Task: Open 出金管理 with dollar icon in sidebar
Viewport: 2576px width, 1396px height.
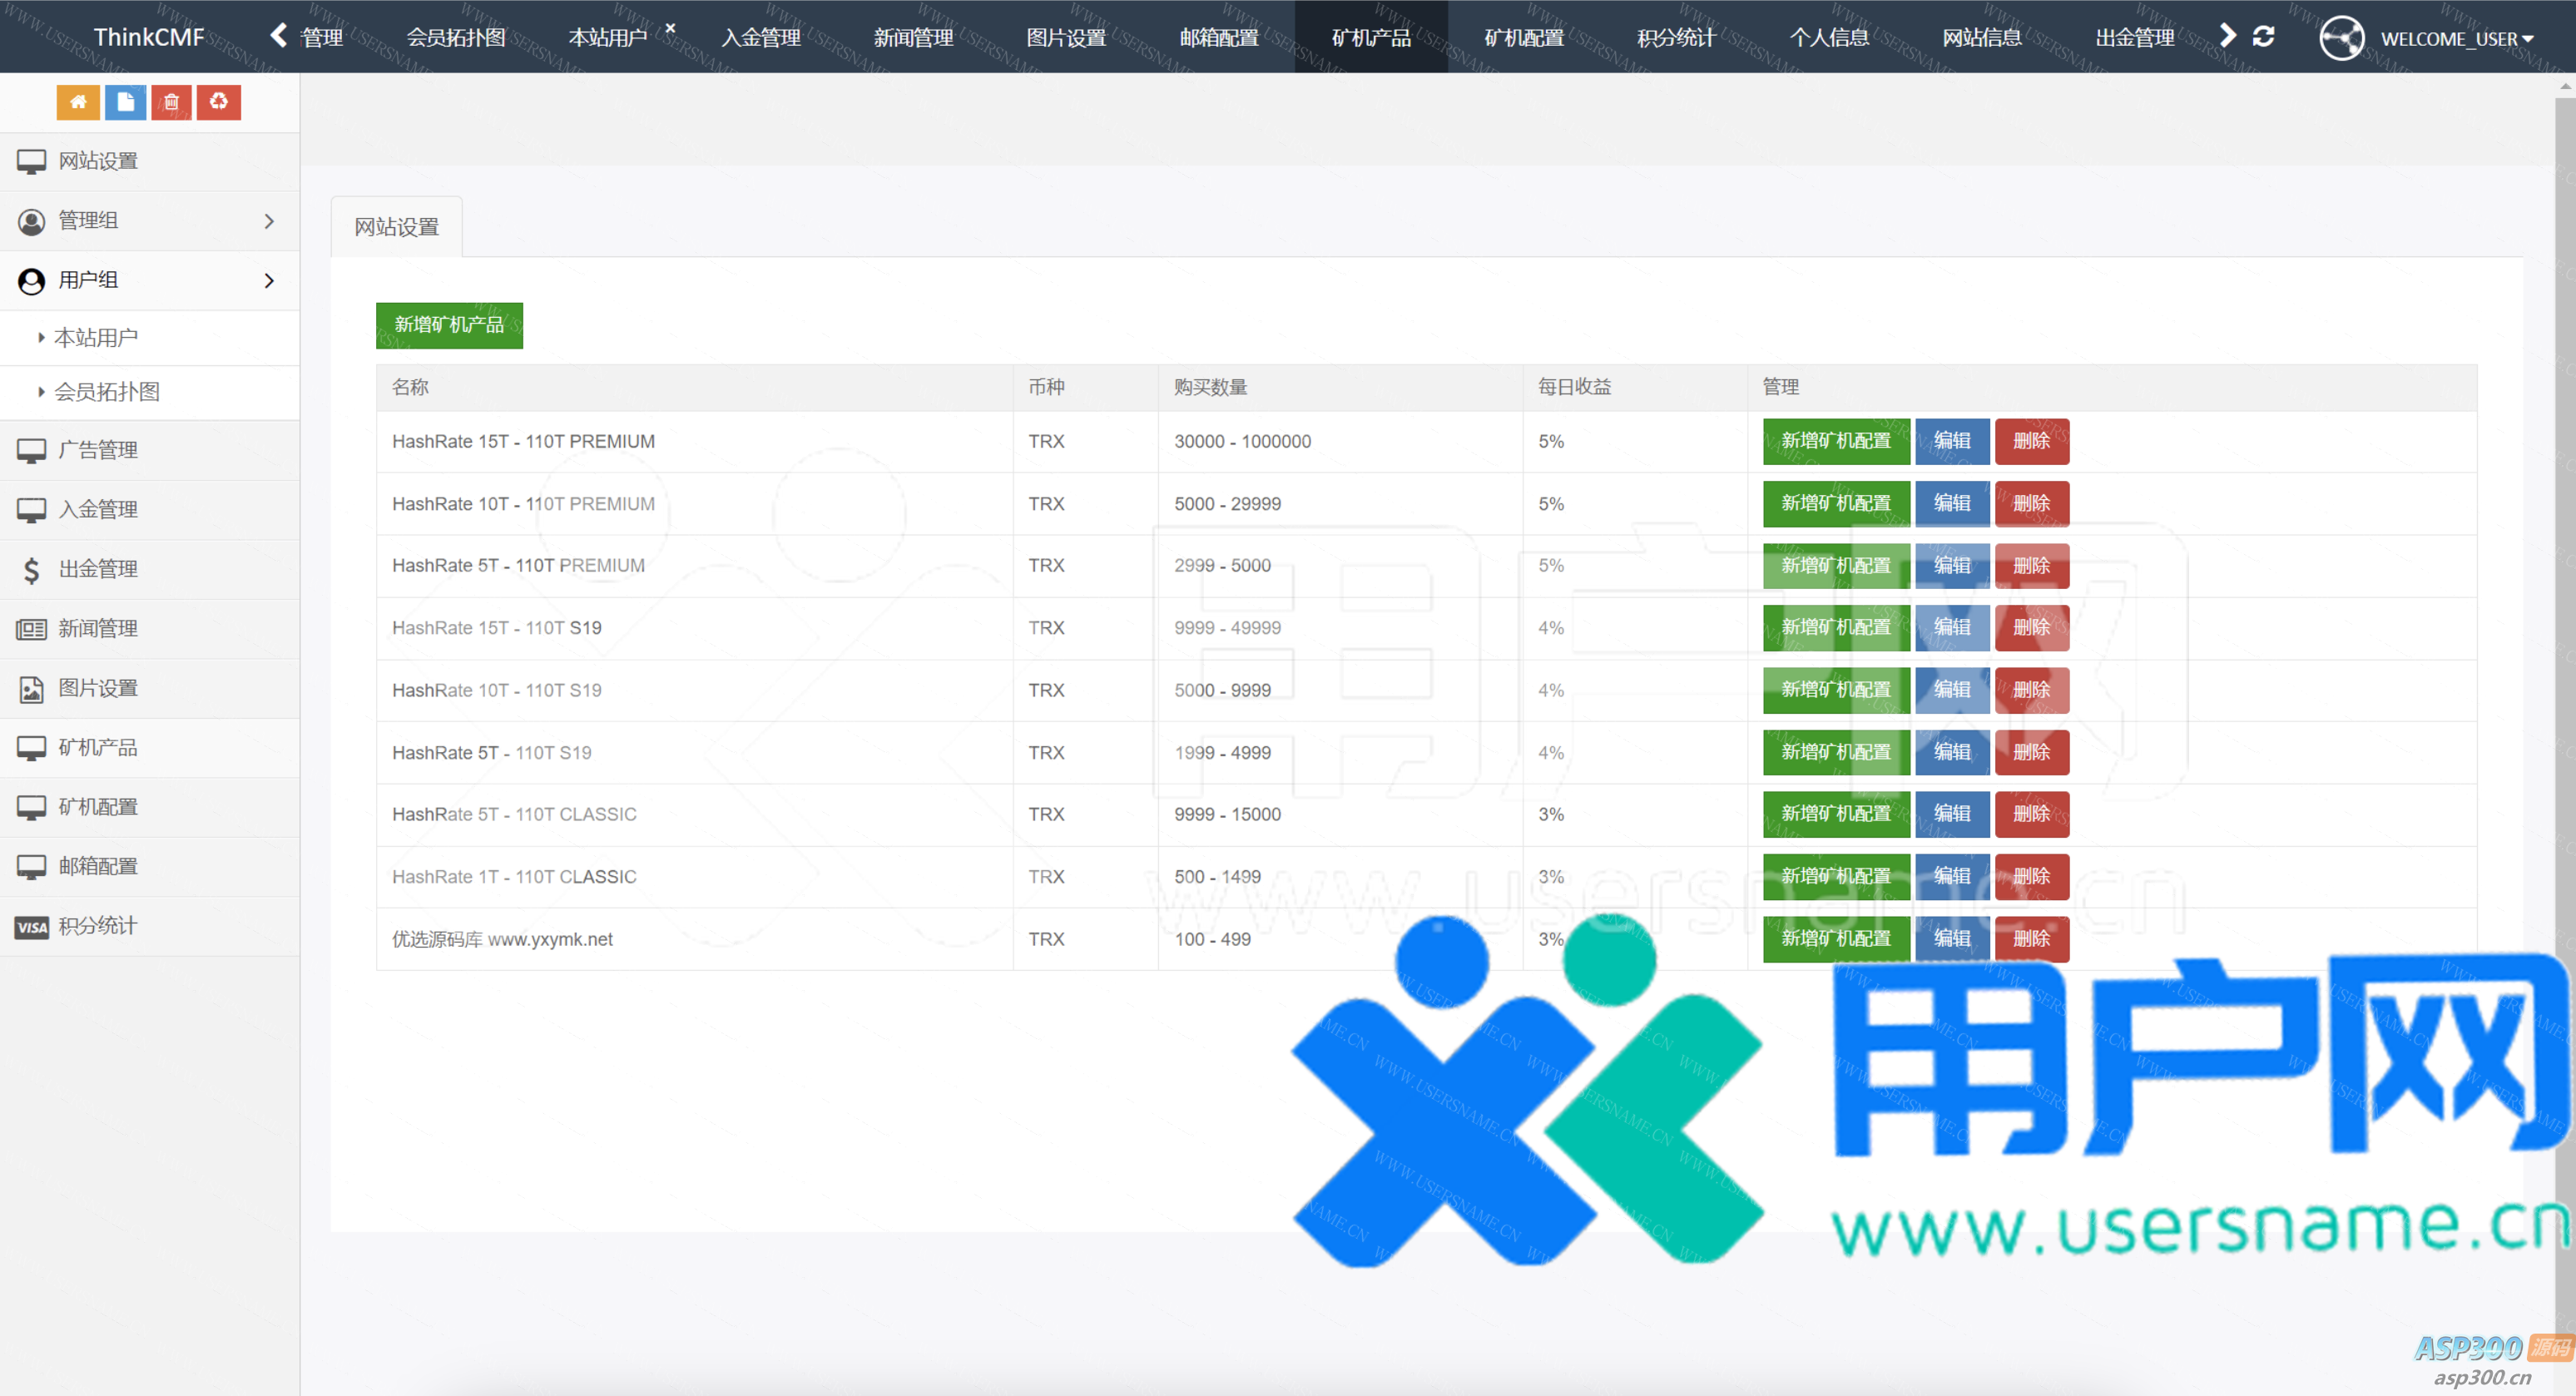Action: point(98,569)
